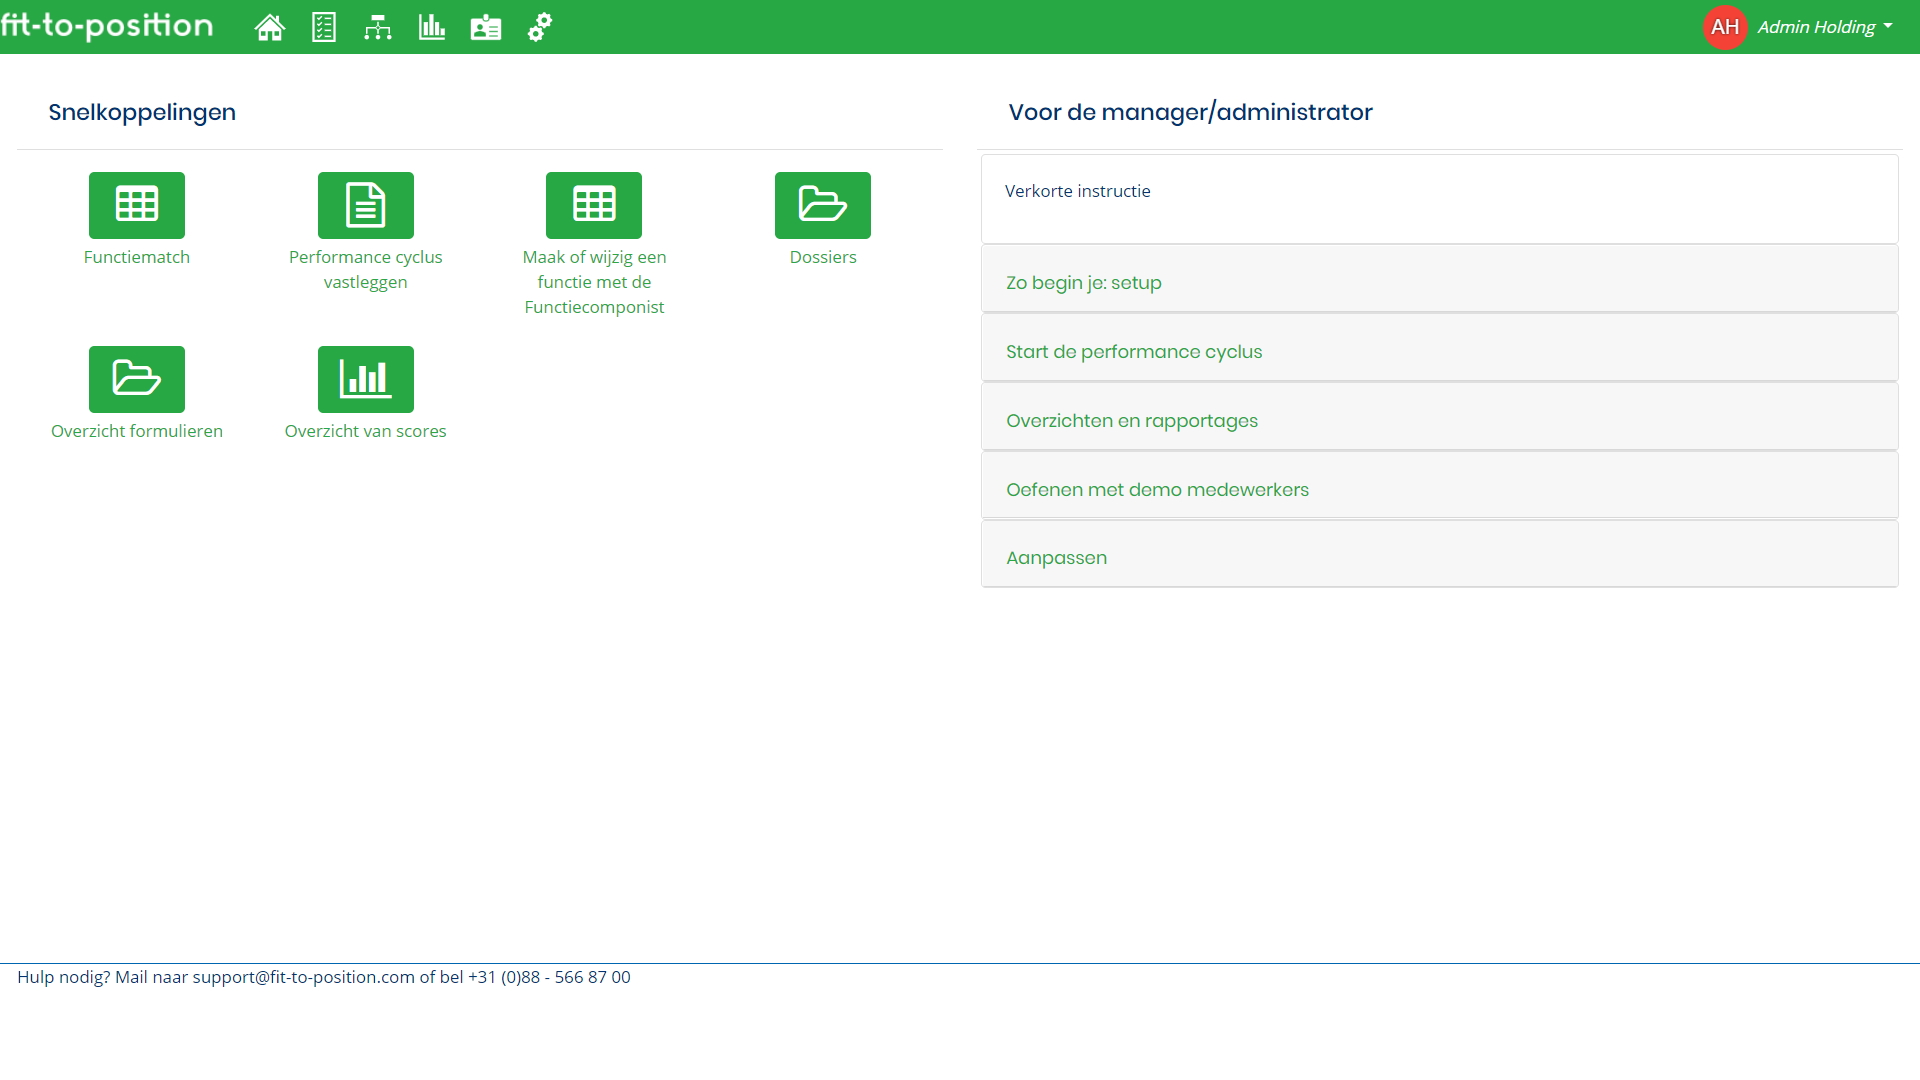Image resolution: width=1920 pixels, height=1080 pixels.
Task: Expand Overzichten en rapportages section
Action: [1440, 417]
